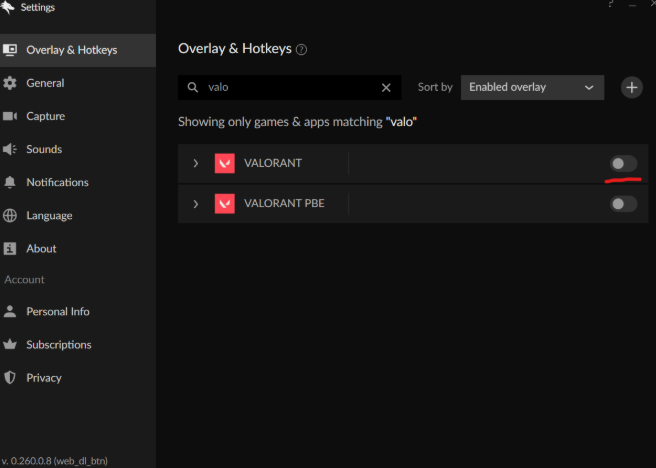656x468 pixels.
Task: Open the Privacy account page
Action: [x=44, y=378]
